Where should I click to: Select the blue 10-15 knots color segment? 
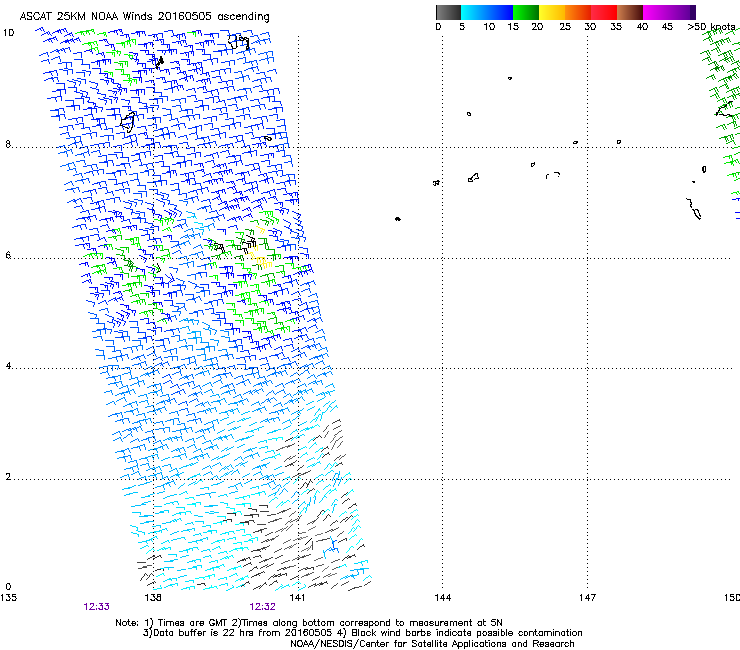click(500, 12)
